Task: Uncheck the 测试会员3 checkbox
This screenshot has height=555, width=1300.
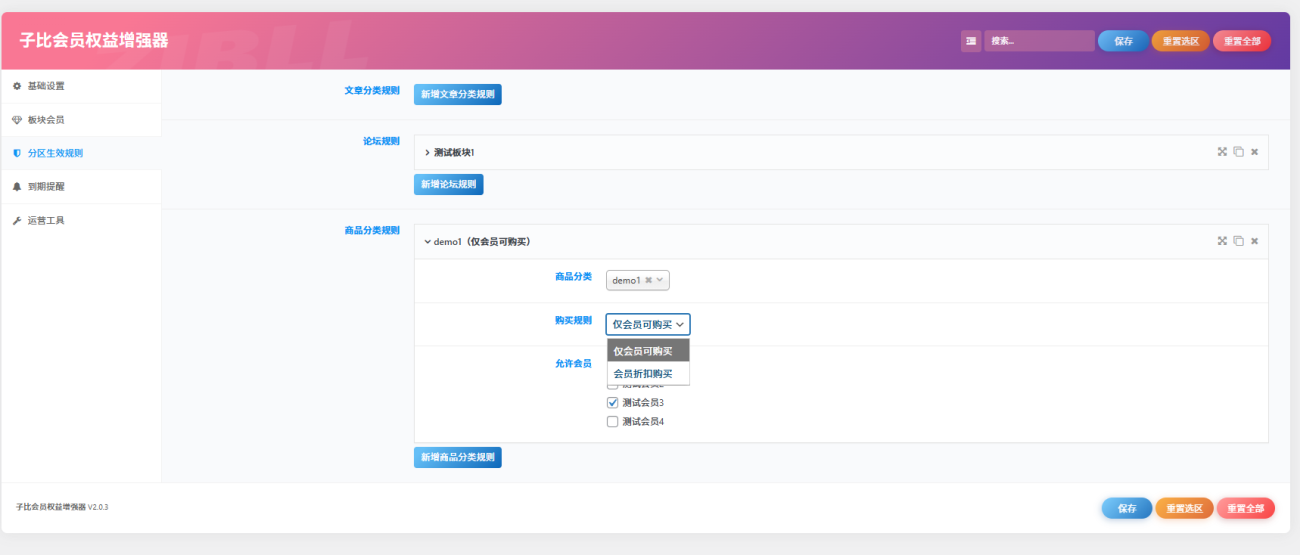Action: 613,402
